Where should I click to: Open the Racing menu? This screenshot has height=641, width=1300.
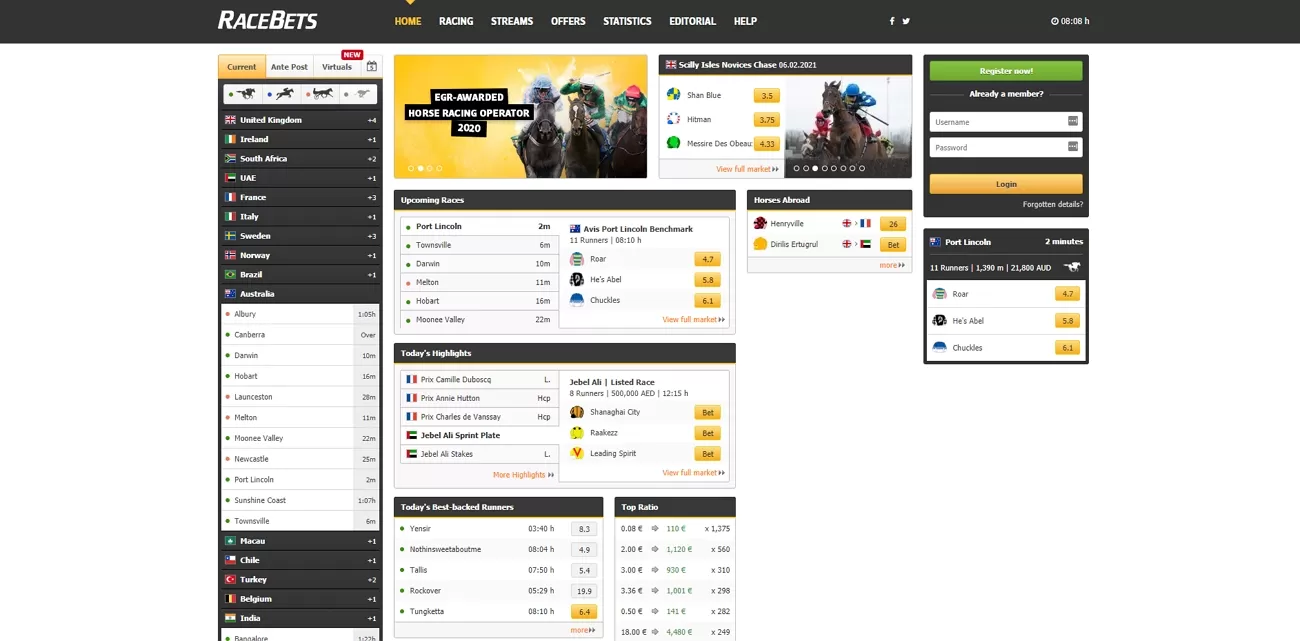tap(456, 21)
